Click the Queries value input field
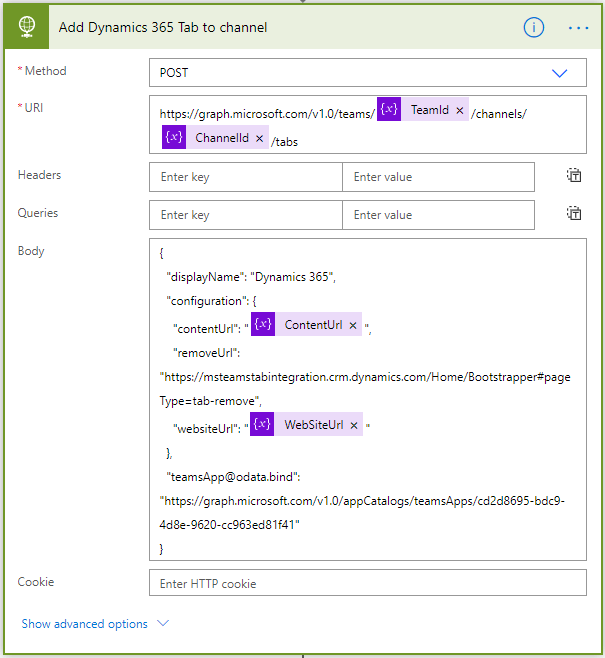605x658 pixels. tap(438, 215)
